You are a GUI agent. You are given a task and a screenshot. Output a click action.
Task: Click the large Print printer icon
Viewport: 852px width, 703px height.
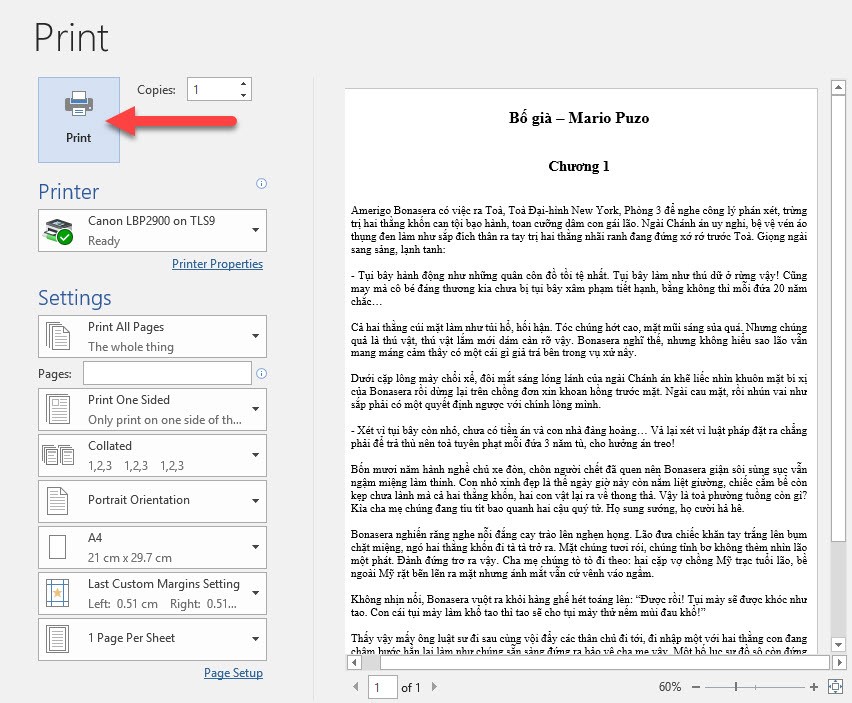(78, 103)
